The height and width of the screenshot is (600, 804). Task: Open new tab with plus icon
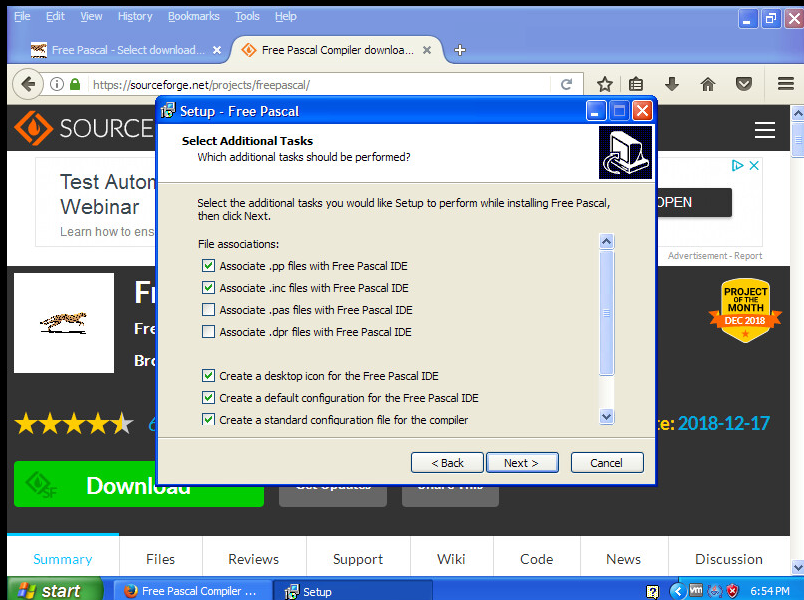[x=460, y=50]
